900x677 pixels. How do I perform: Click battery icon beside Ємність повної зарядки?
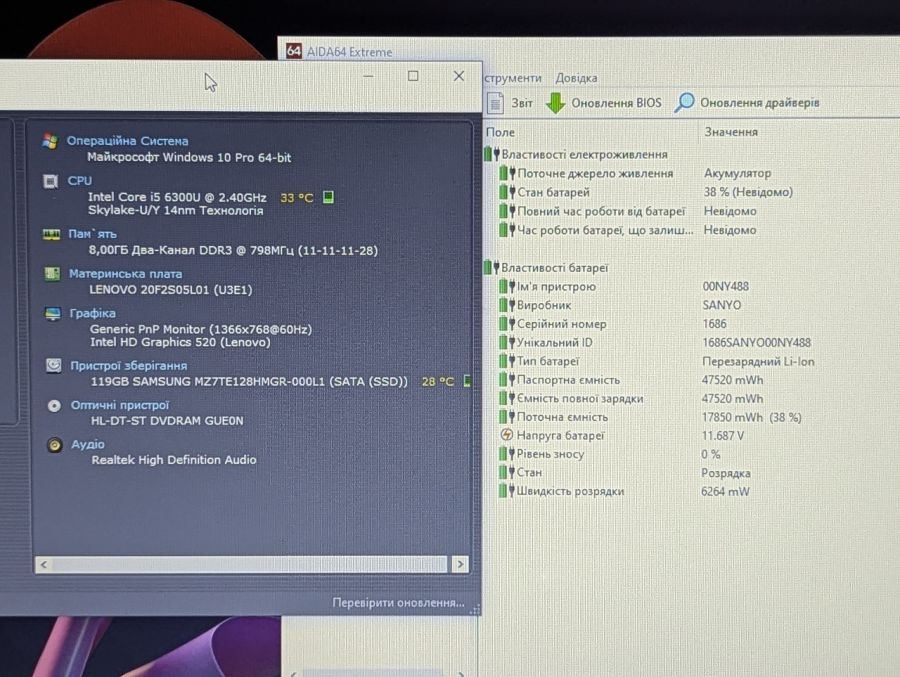(x=506, y=399)
